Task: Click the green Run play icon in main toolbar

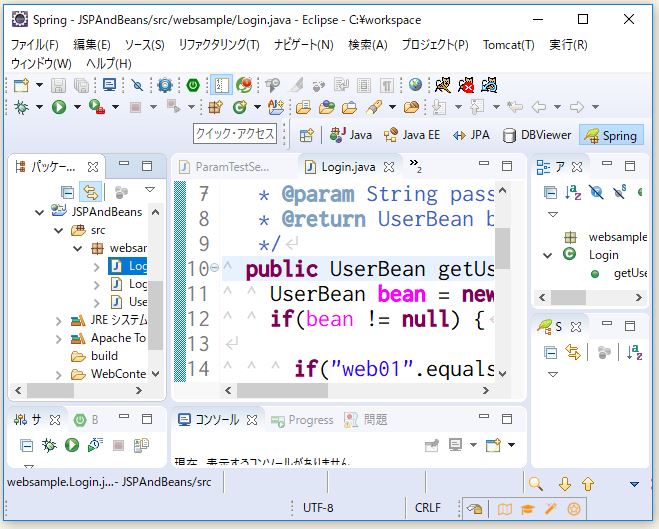Action: (59, 107)
